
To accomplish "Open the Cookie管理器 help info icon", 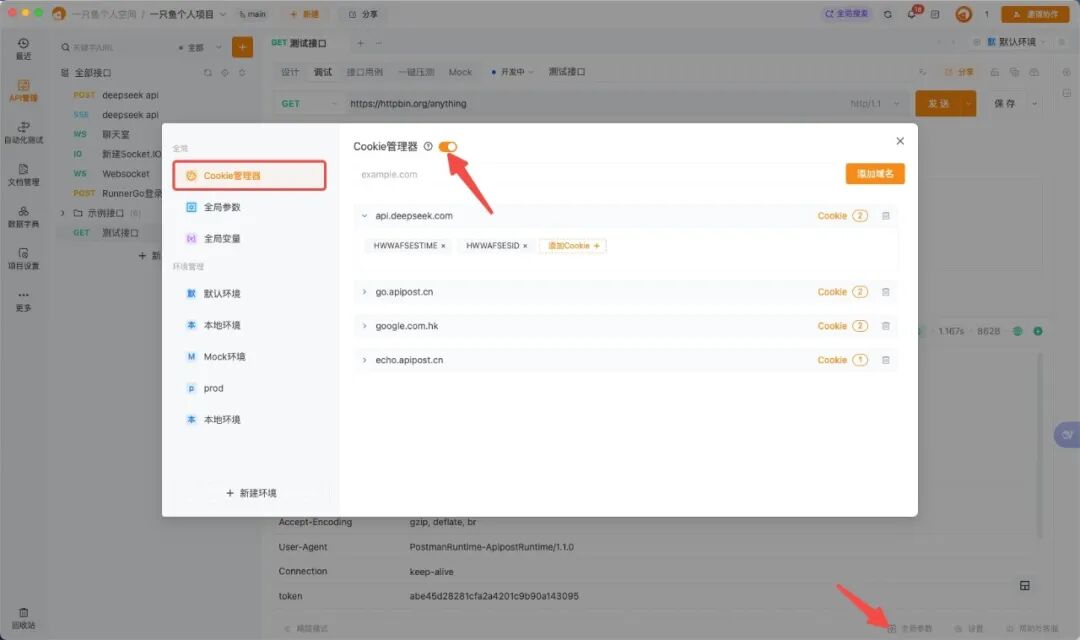I will pos(428,147).
